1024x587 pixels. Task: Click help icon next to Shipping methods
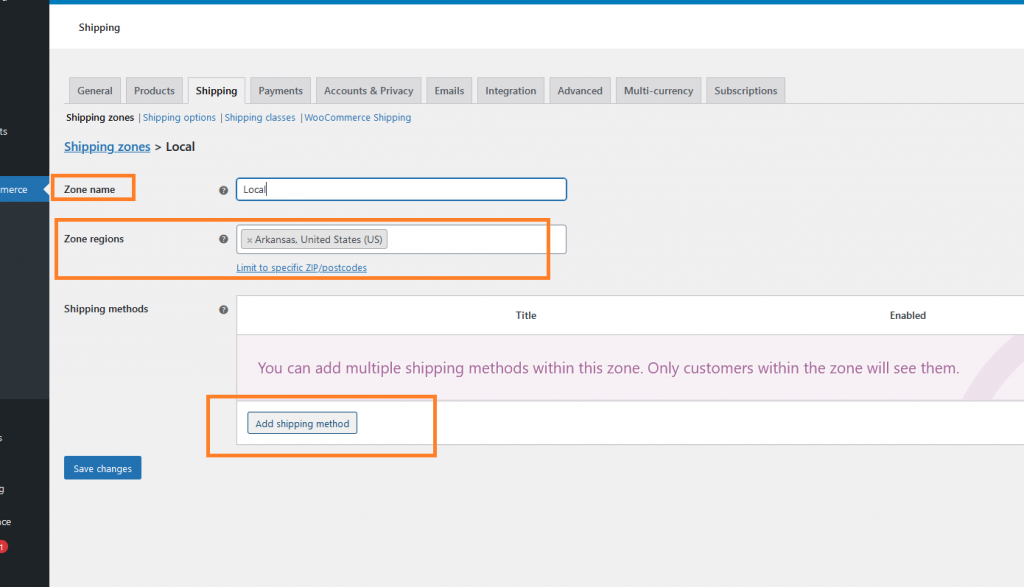(223, 310)
